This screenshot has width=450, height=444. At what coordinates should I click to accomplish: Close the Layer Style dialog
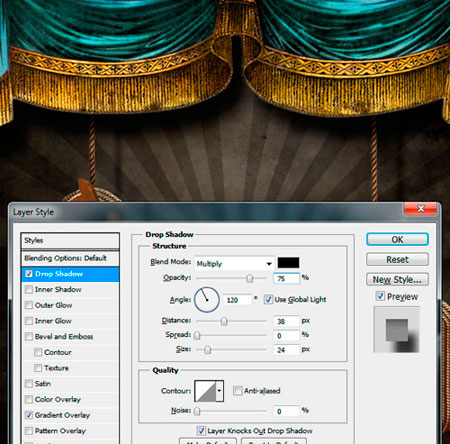coord(421,209)
